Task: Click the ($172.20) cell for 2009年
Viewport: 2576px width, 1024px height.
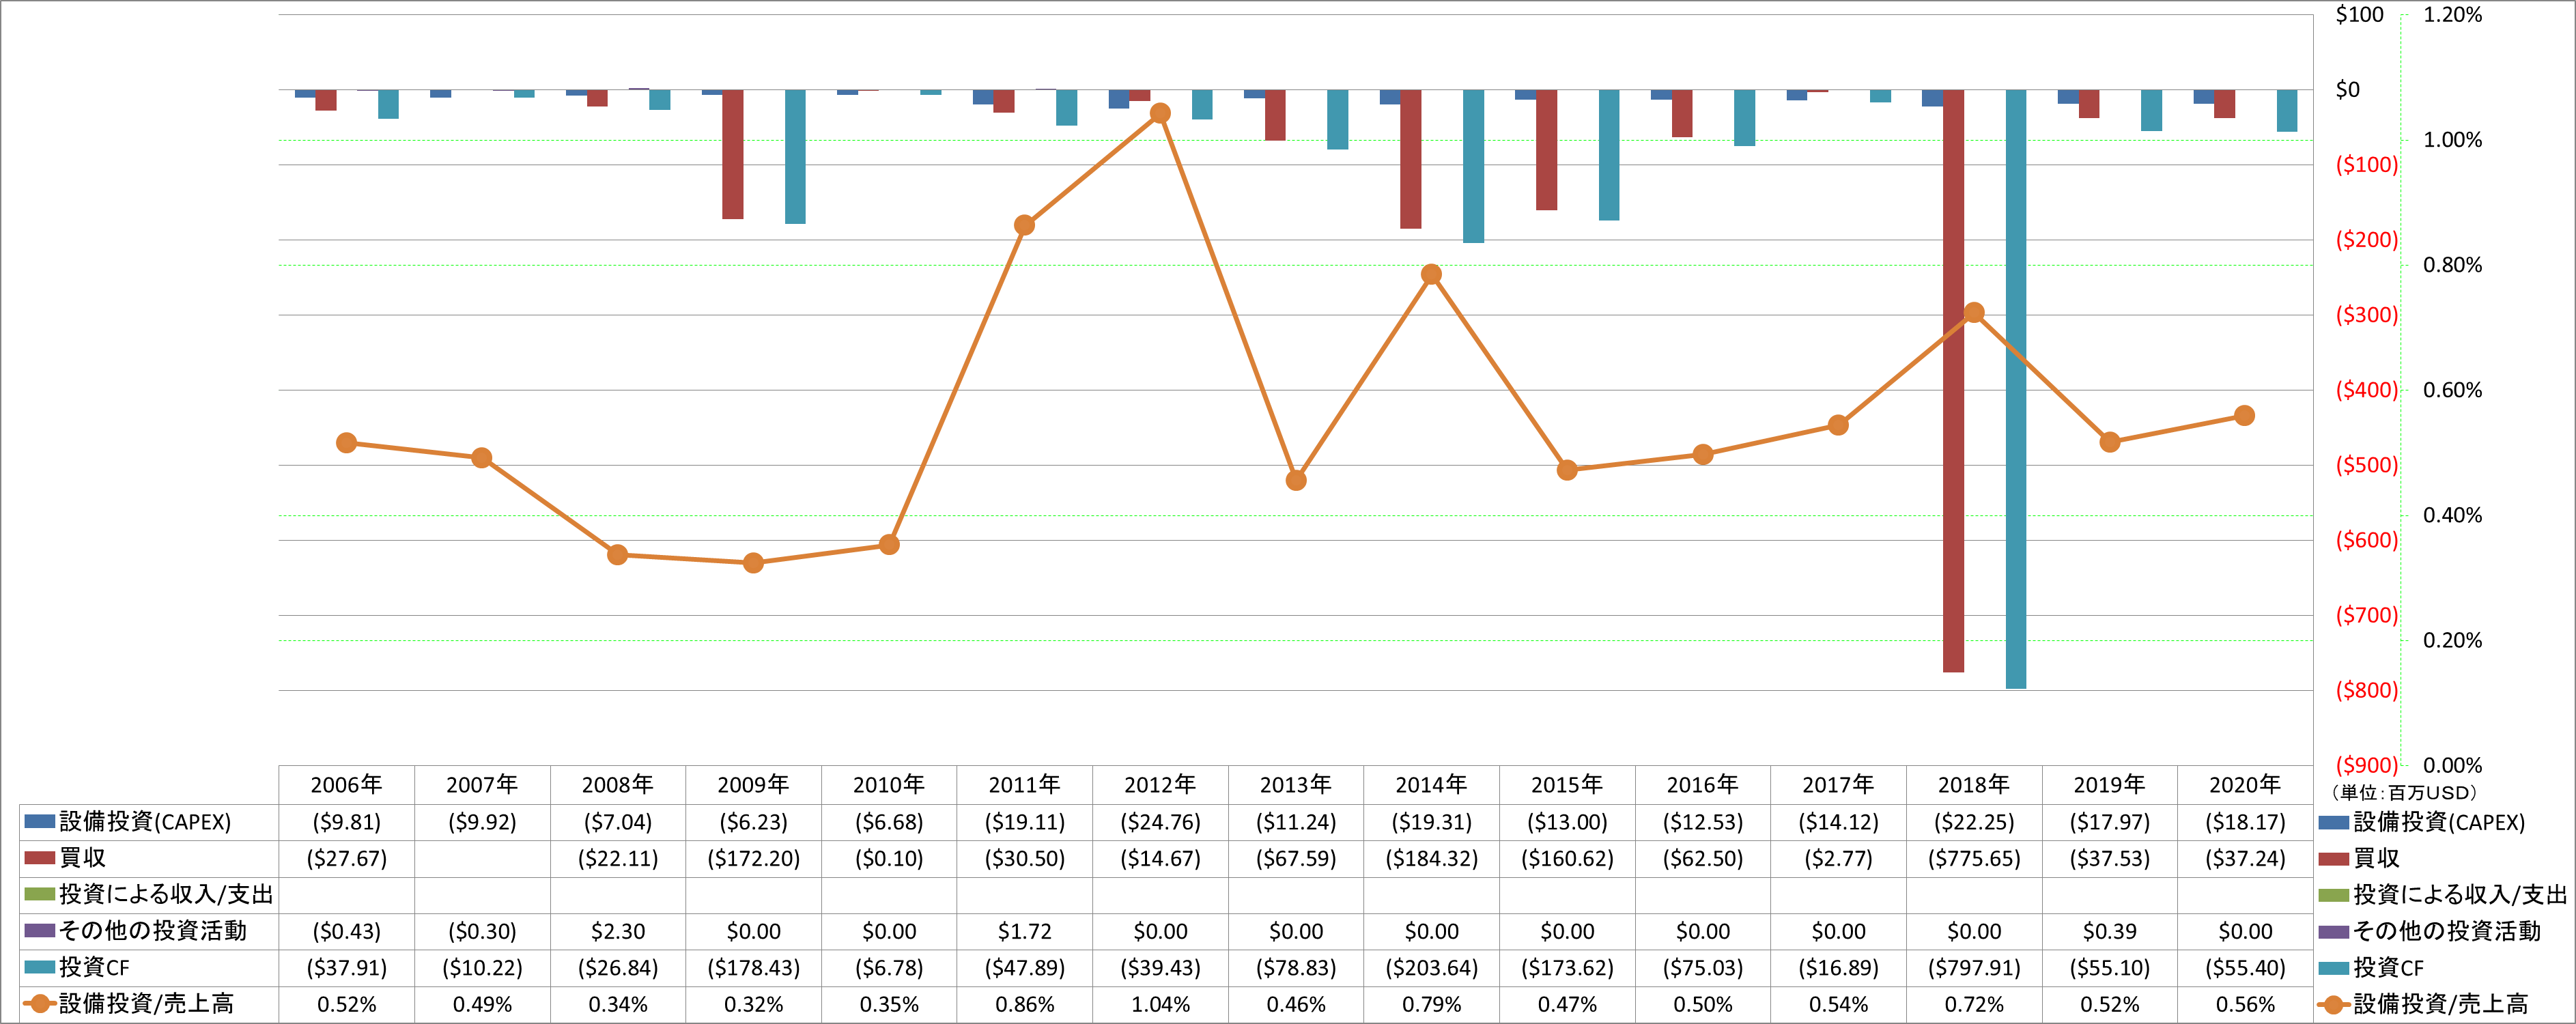Action: point(754,858)
